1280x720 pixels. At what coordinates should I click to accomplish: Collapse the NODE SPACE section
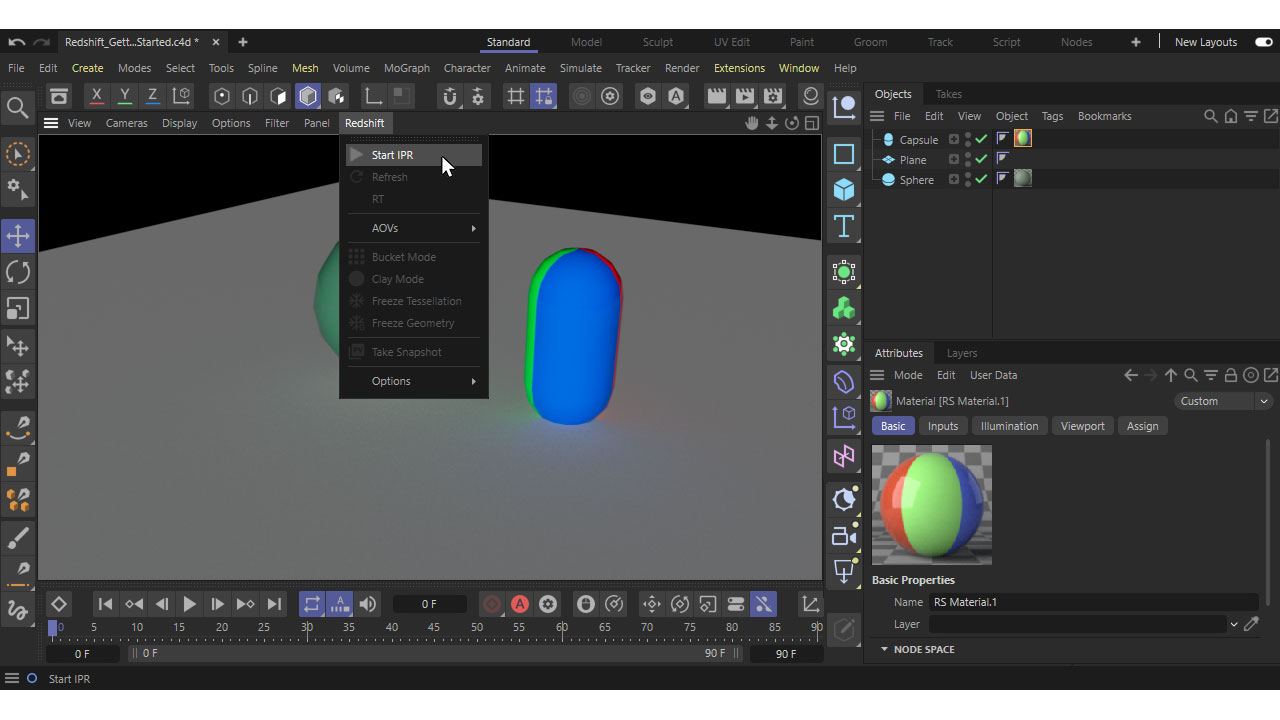(x=884, y=649)
